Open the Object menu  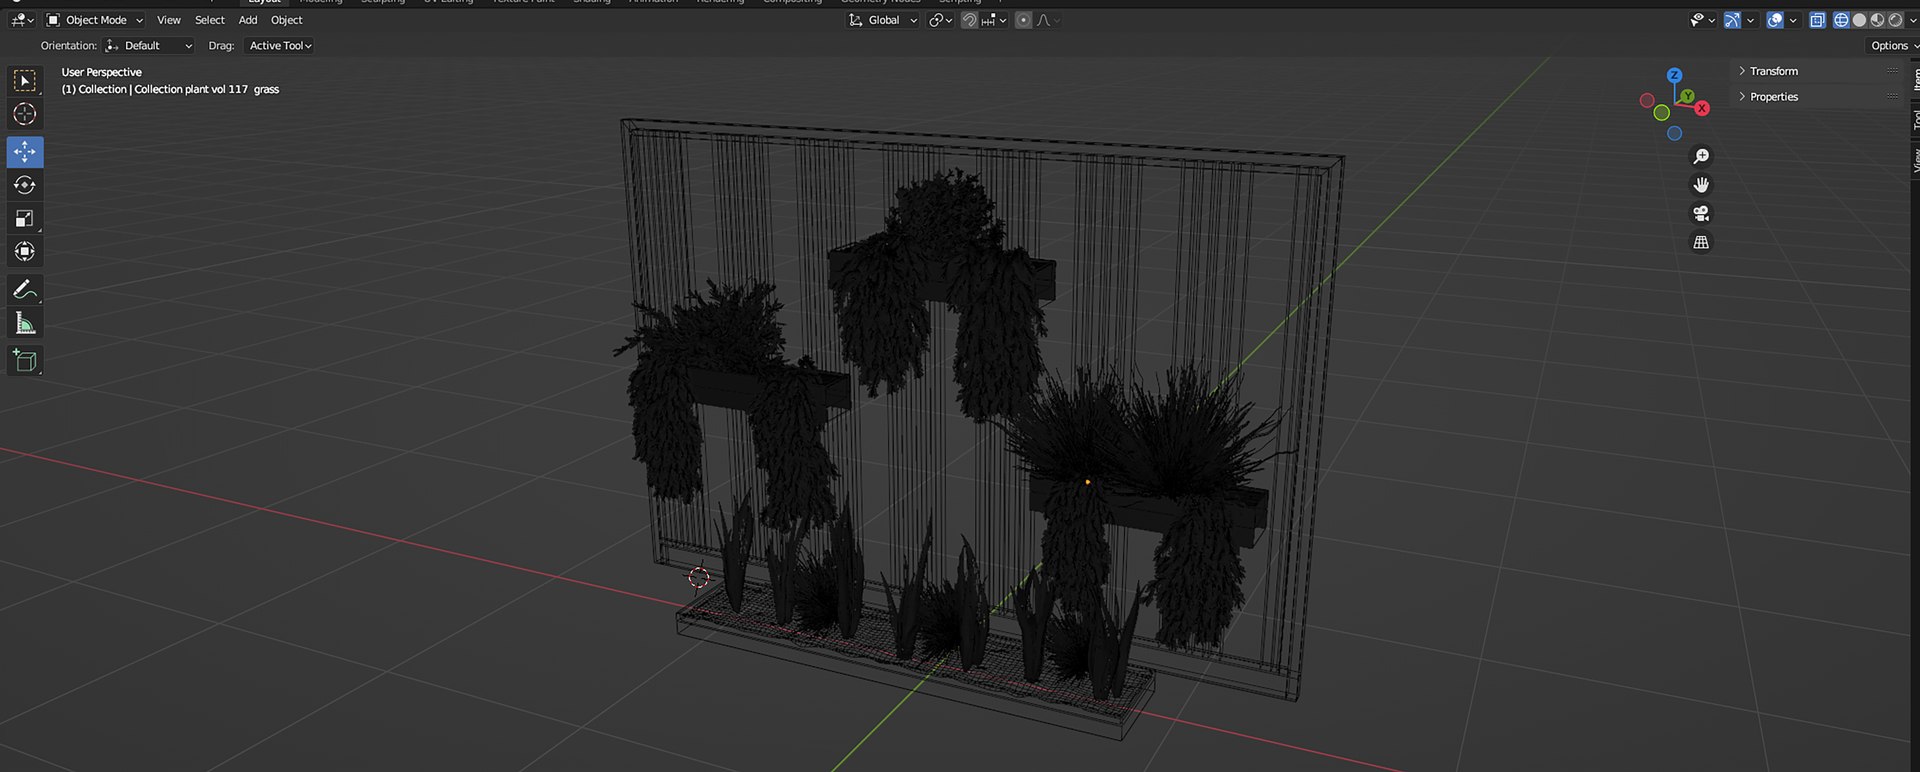click(x=287, y=20)
